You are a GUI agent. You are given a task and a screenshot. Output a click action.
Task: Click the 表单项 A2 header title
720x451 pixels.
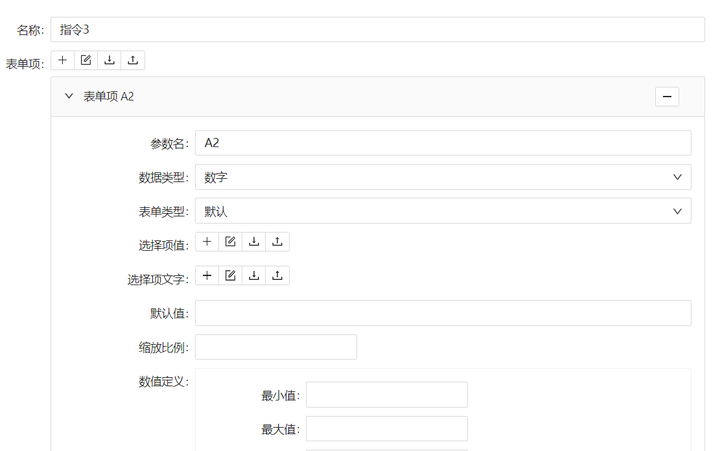tap(108, 96)
